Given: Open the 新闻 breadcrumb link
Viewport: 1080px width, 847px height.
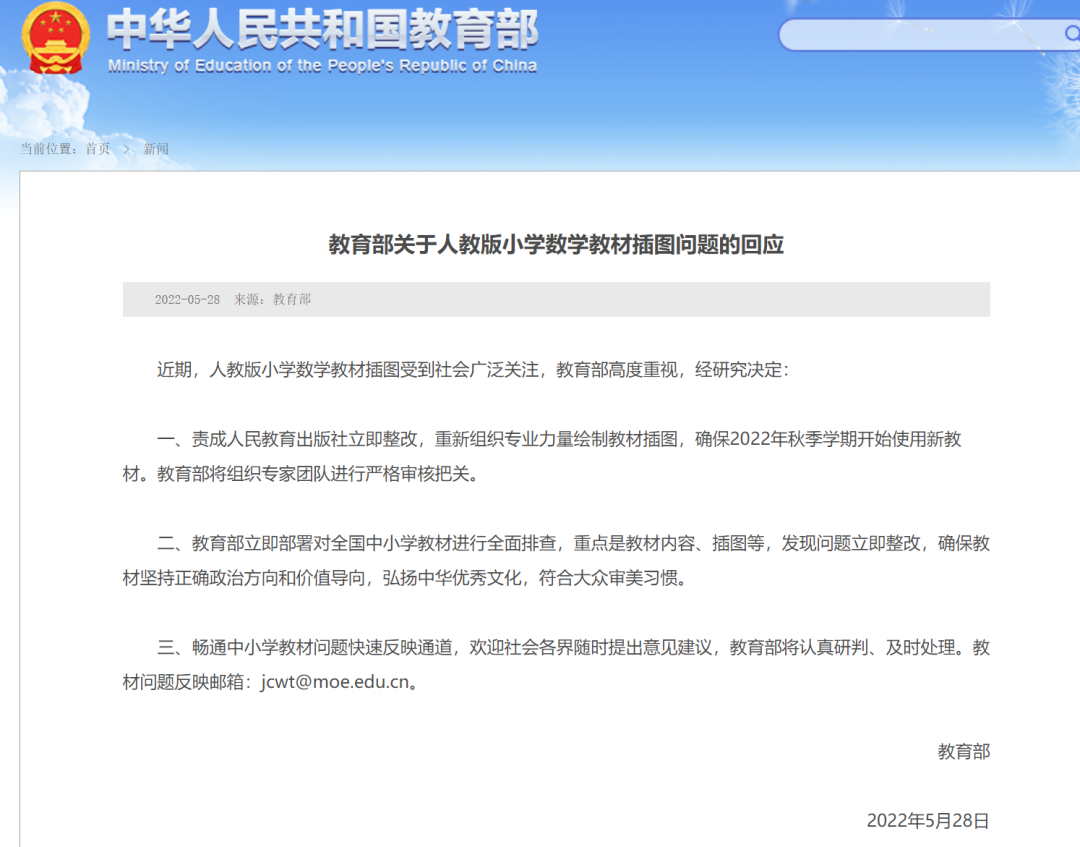Looking at the screenshot, I should pos(156,149).
